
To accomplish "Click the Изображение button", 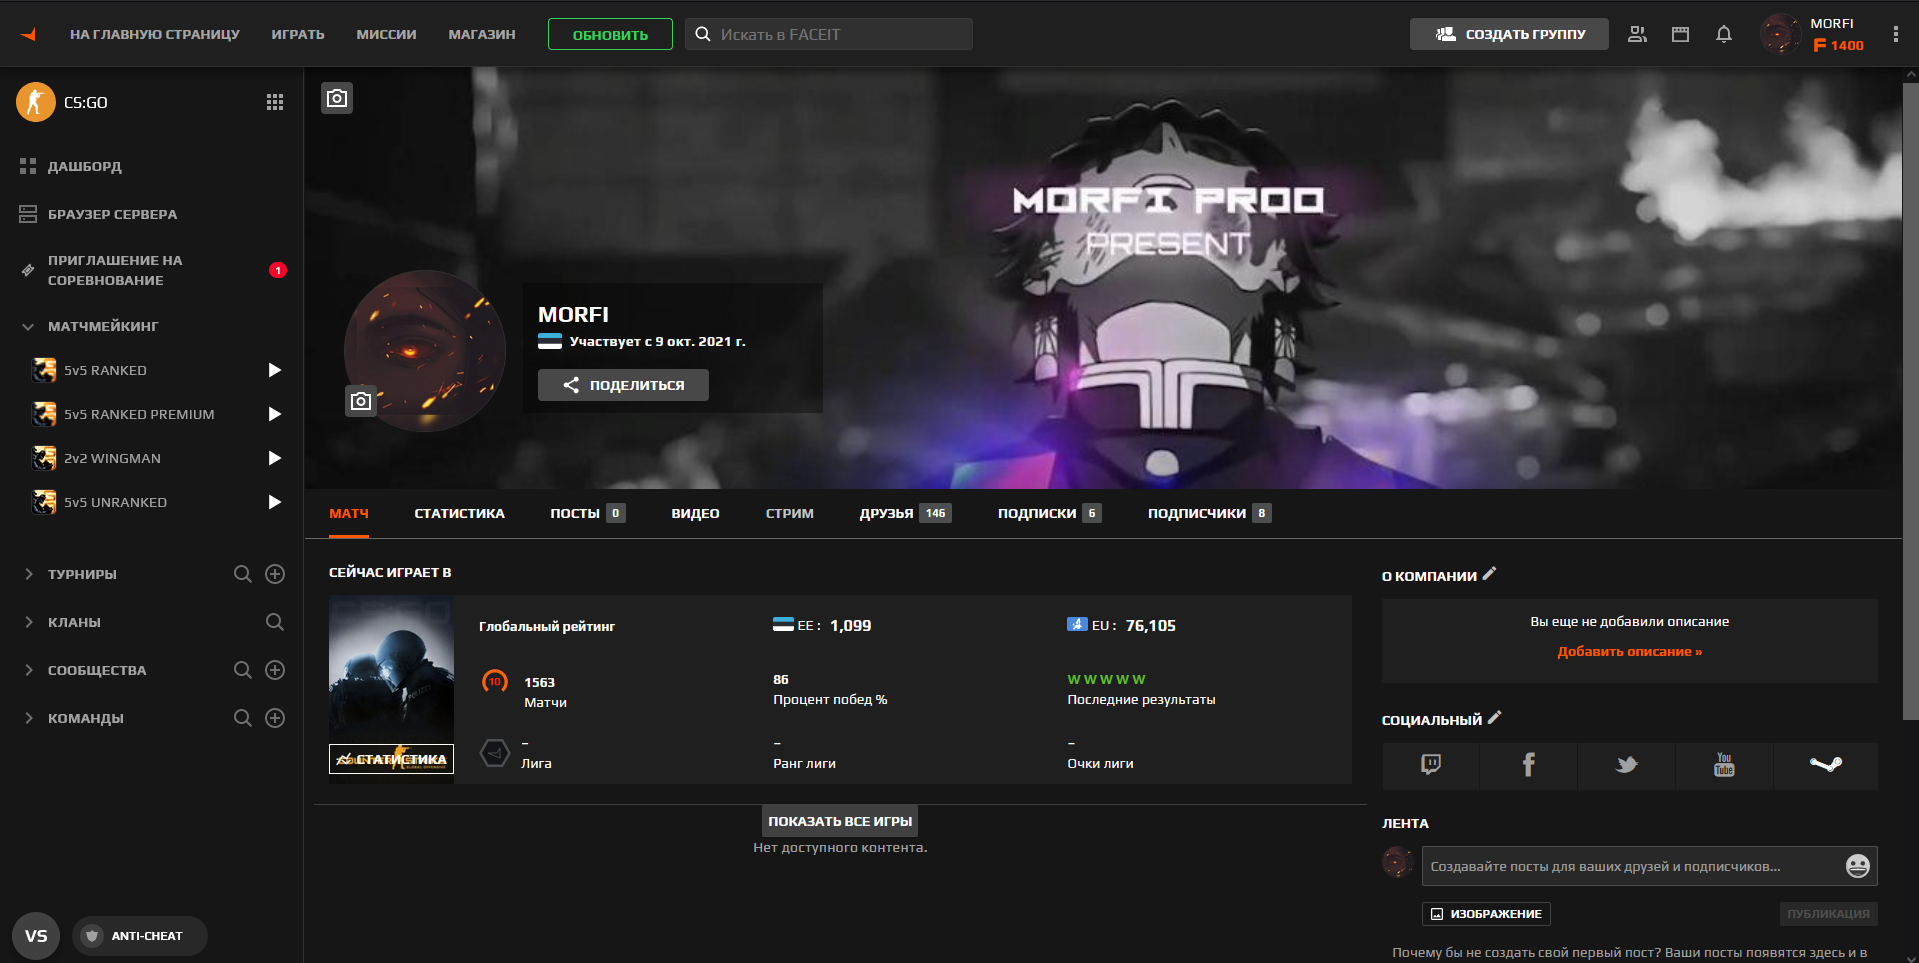I will coord(1486,914).
